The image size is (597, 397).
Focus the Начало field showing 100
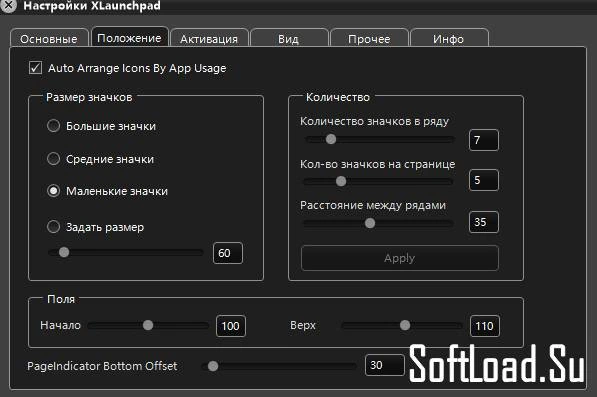point(231,326)
